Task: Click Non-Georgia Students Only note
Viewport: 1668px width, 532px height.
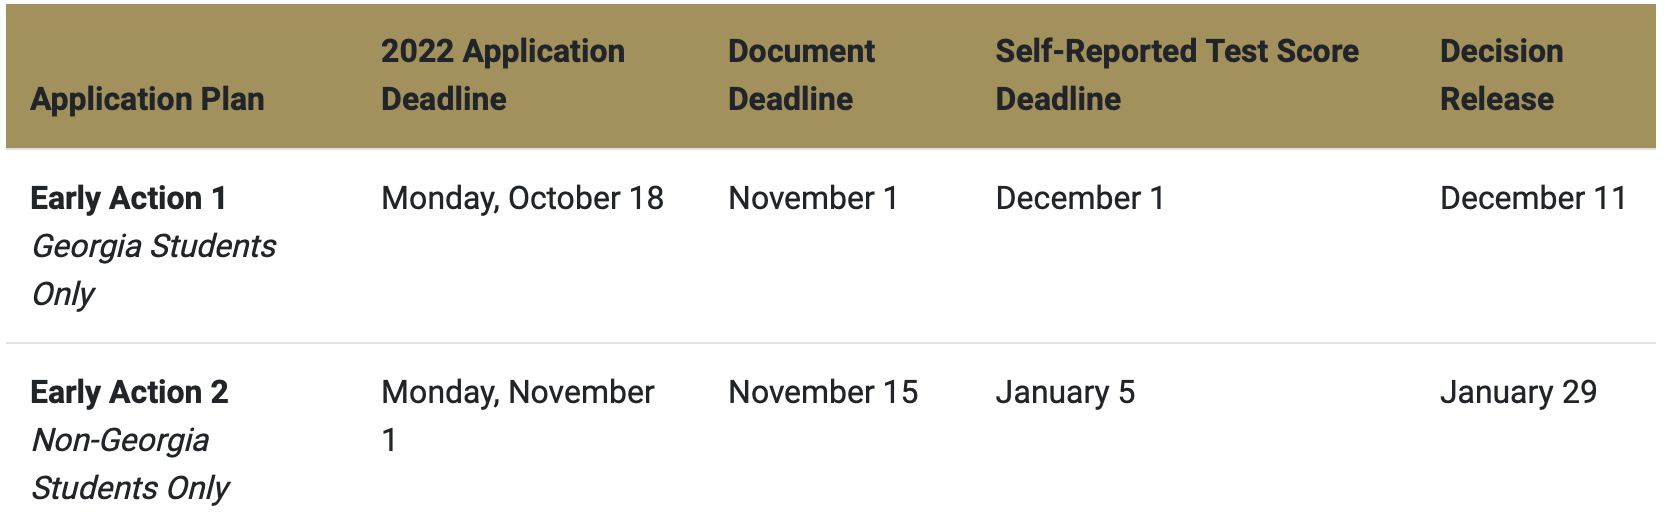Action: (130, 464)
